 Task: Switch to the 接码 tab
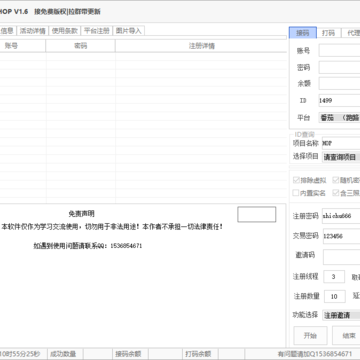(303, 33)
